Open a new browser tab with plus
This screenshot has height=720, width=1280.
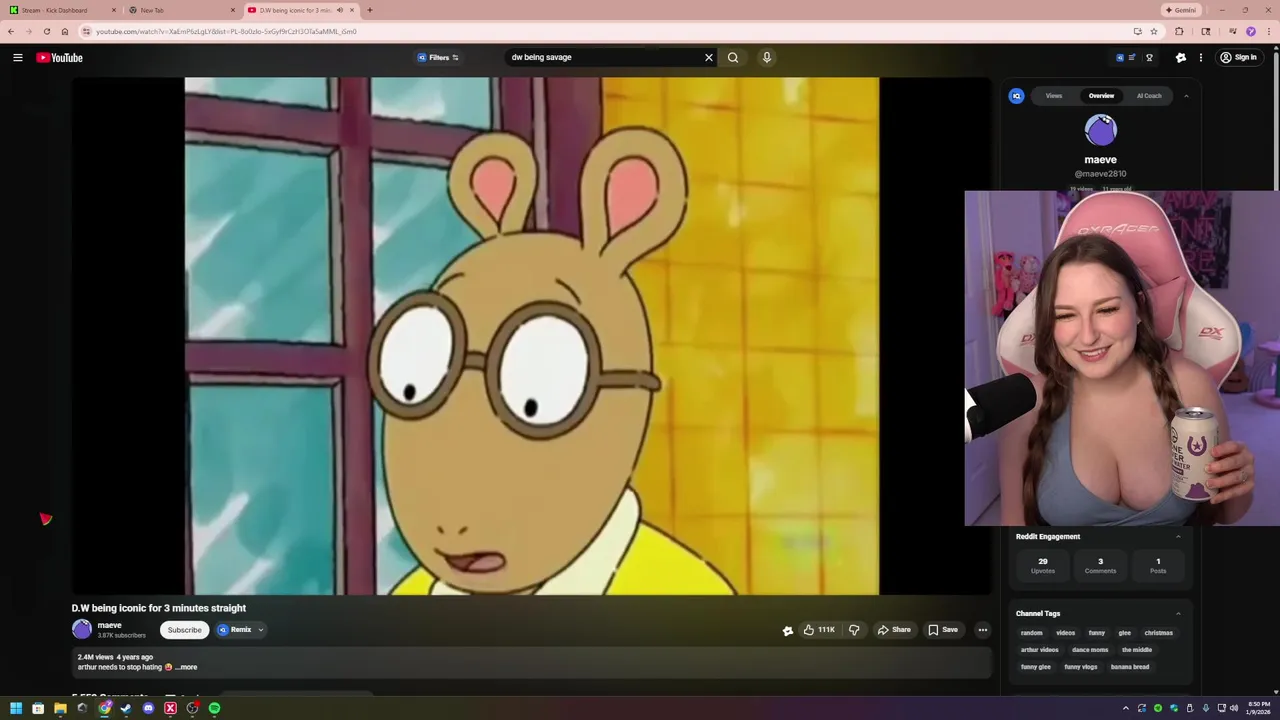[x=370, y=10]
